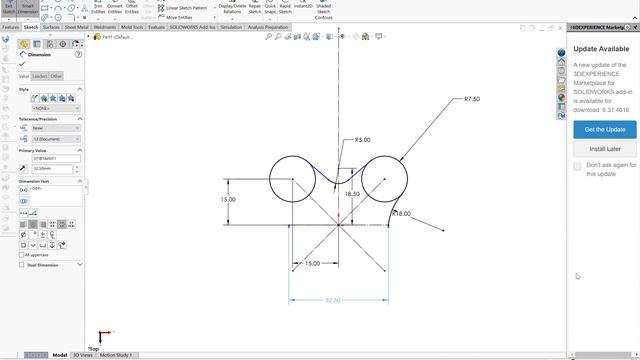Check Don't ask again for this update

tap(577, 166)
